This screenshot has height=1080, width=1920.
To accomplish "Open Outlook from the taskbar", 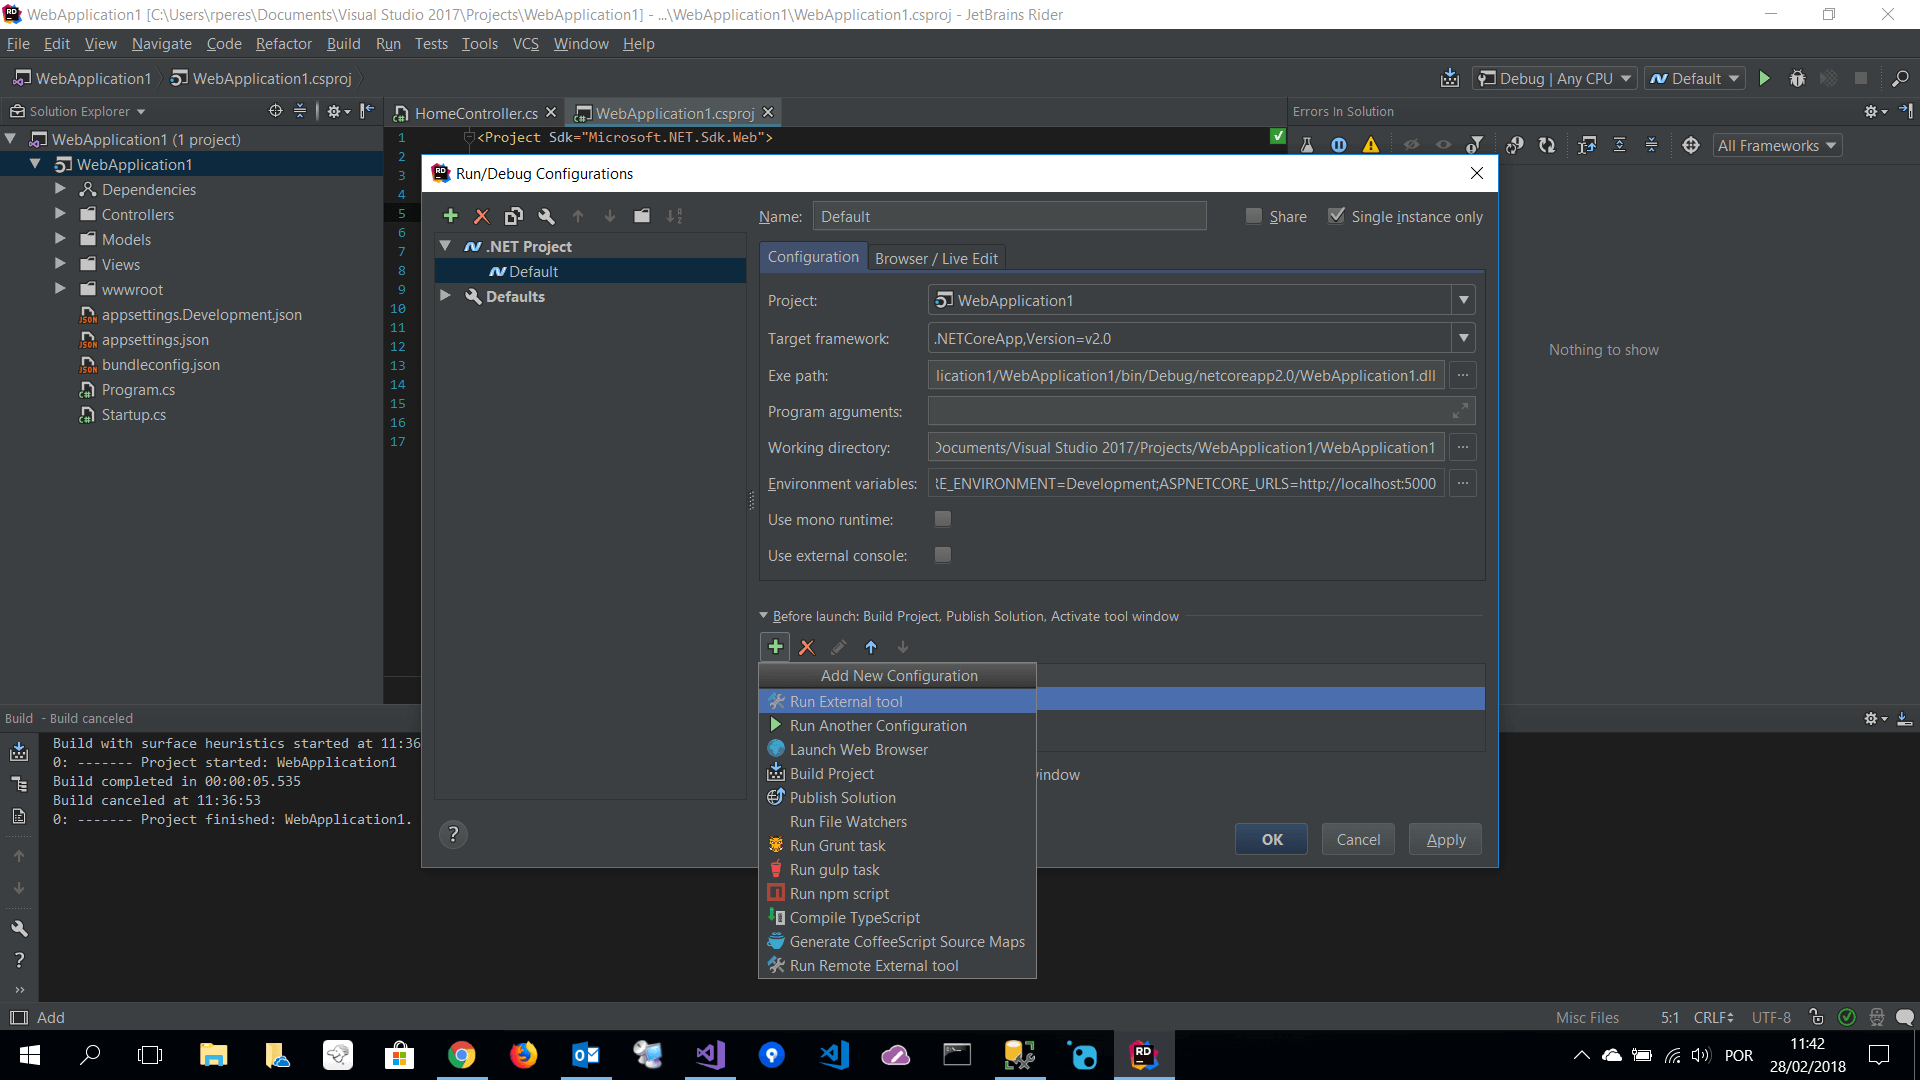I will [585, 1055].
